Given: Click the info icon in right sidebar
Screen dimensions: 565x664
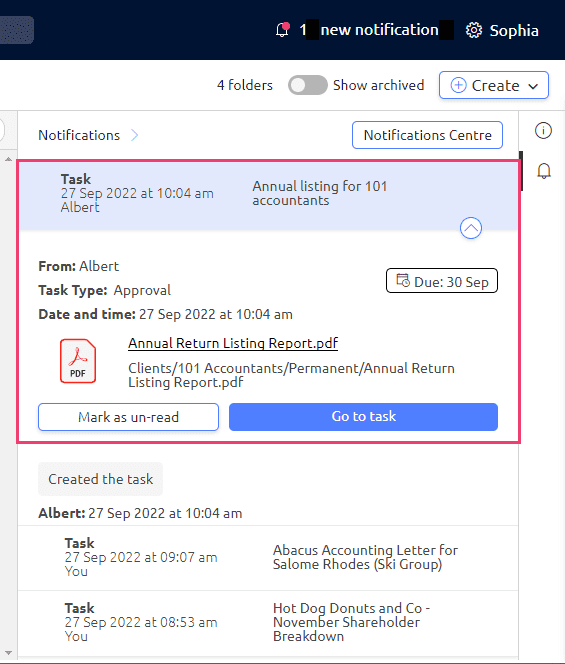Looking at the screenshot, I should (543, 130).
